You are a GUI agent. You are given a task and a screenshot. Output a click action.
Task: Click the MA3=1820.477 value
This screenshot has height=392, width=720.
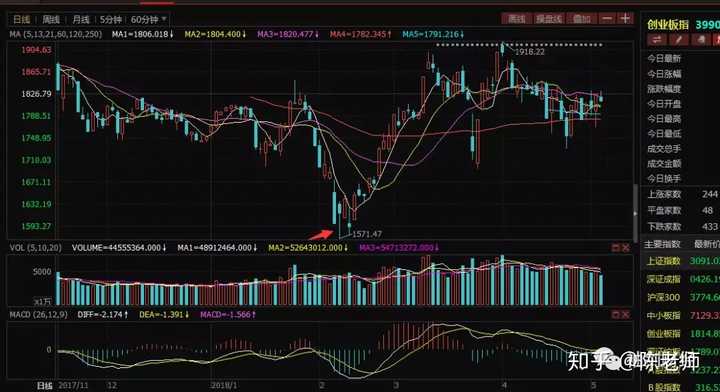tap(288, 34)
